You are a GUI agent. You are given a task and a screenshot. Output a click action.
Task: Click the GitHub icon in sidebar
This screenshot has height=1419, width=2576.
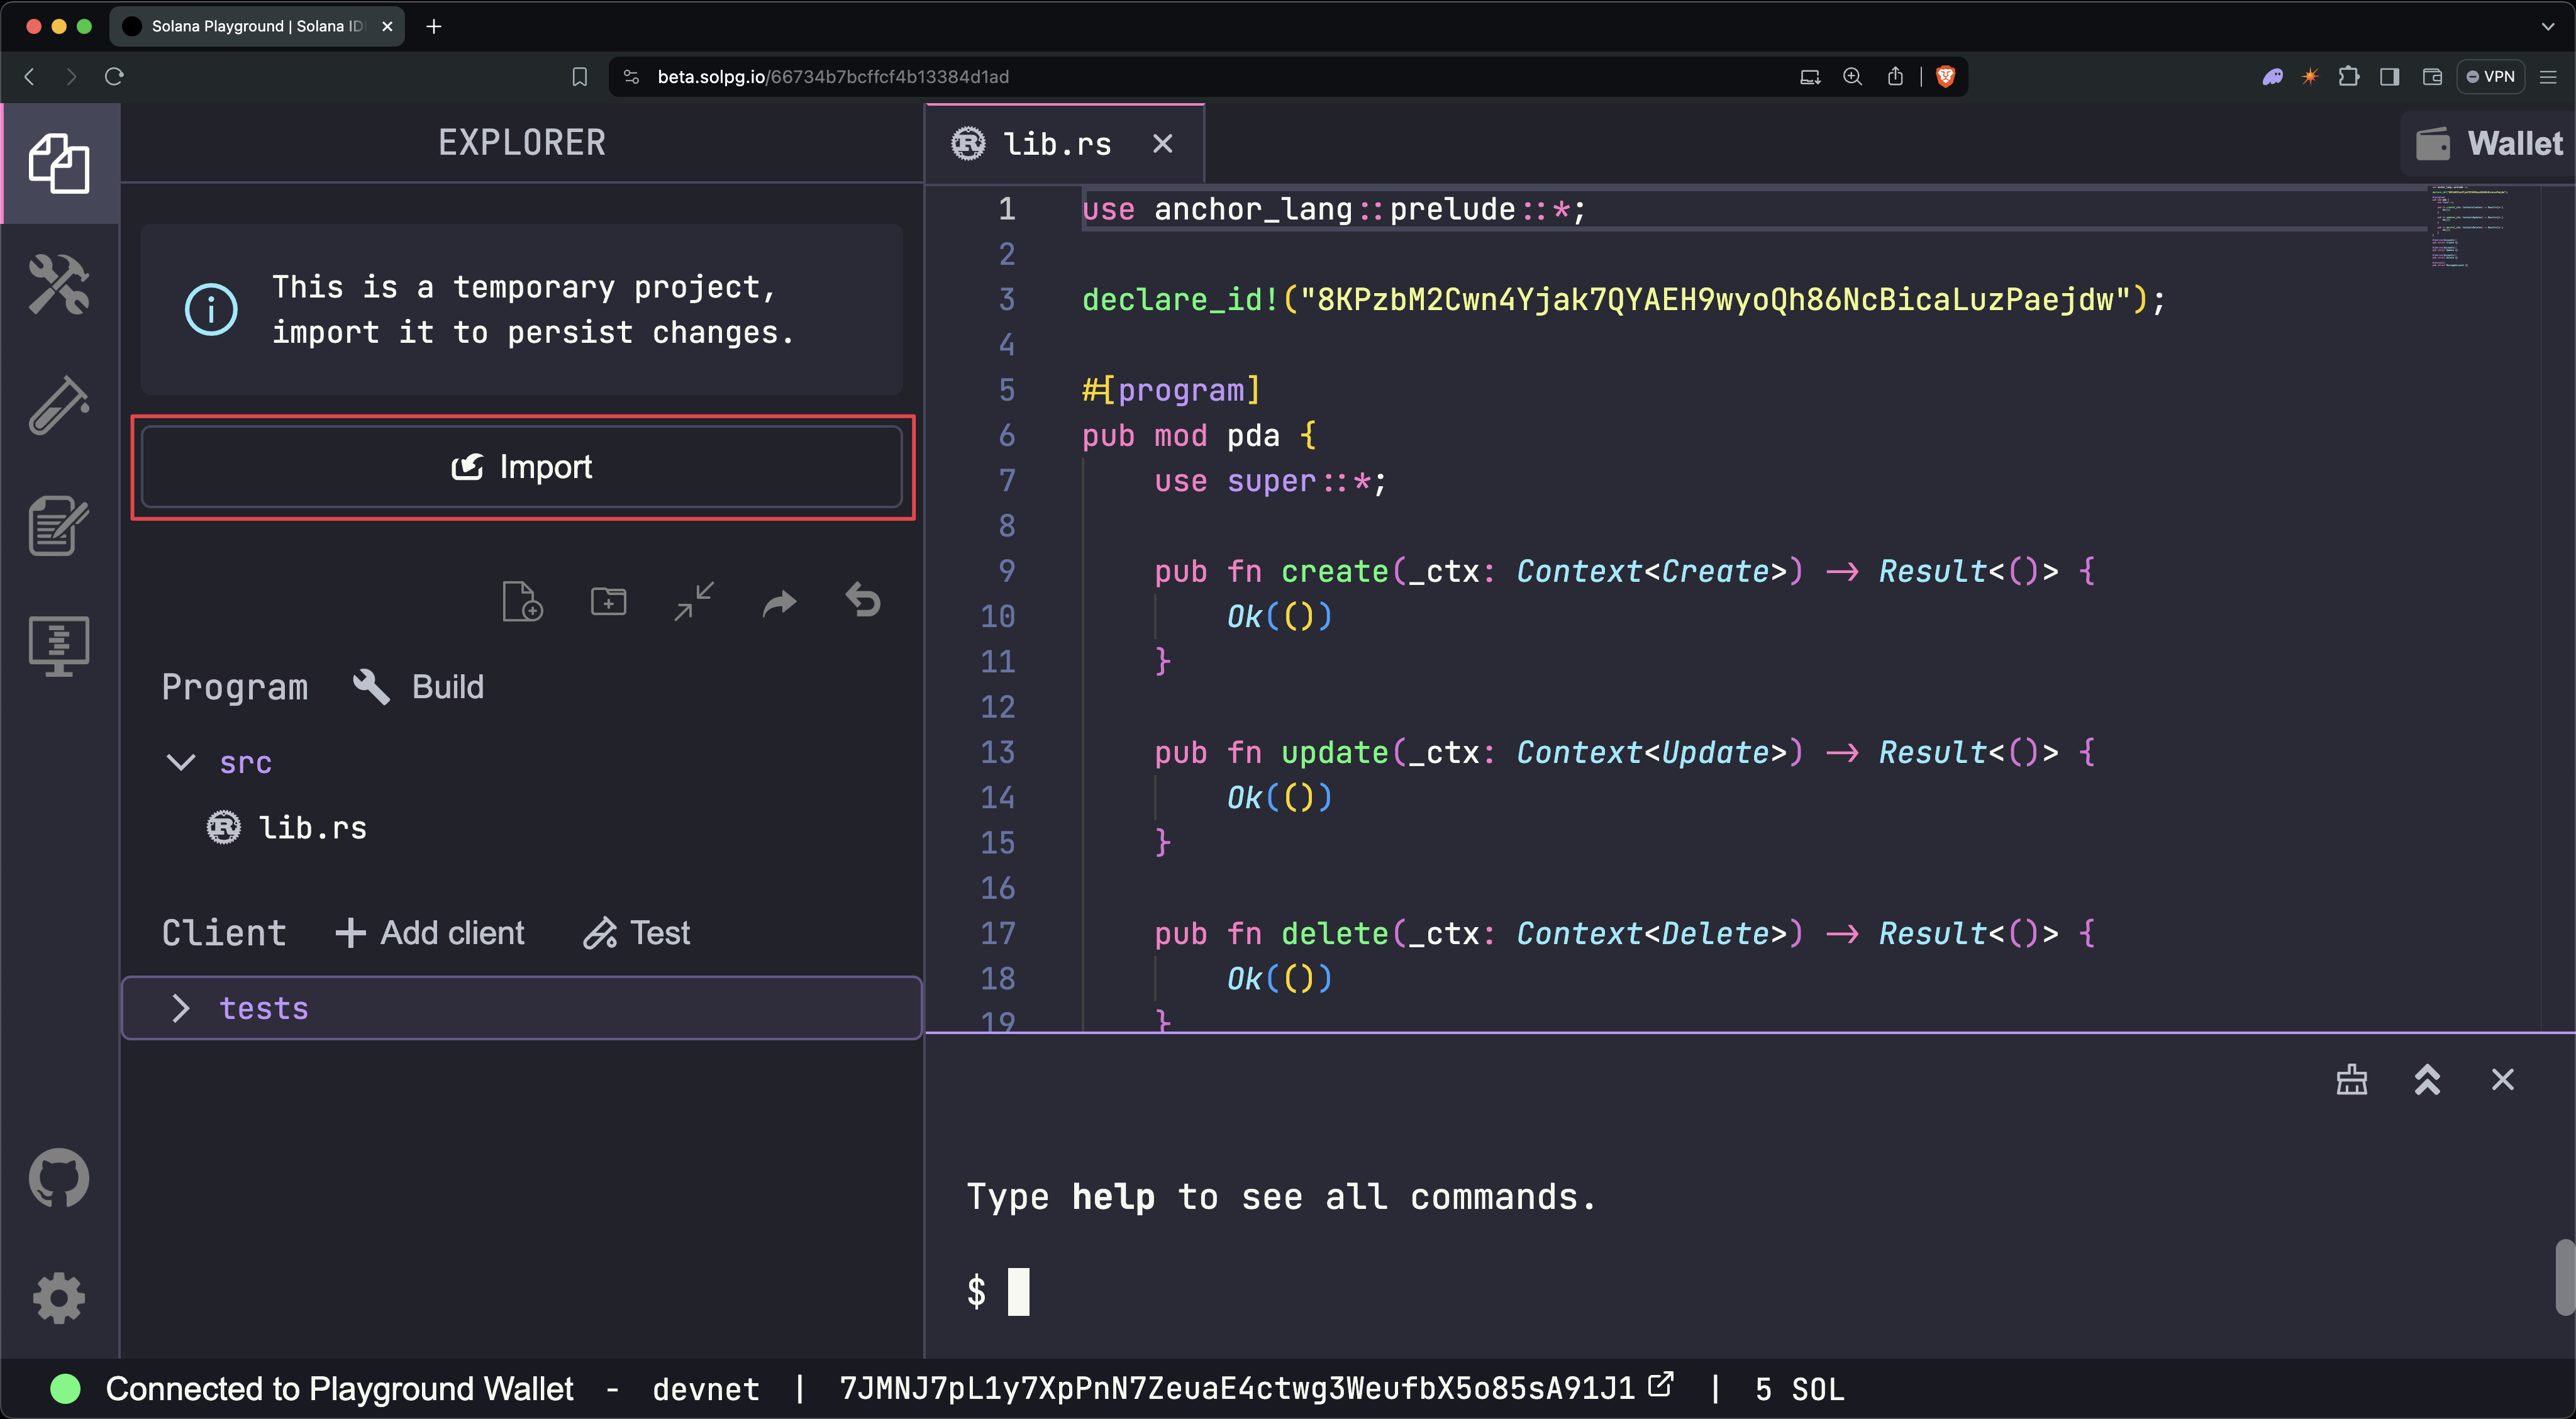click(59, 1178)
